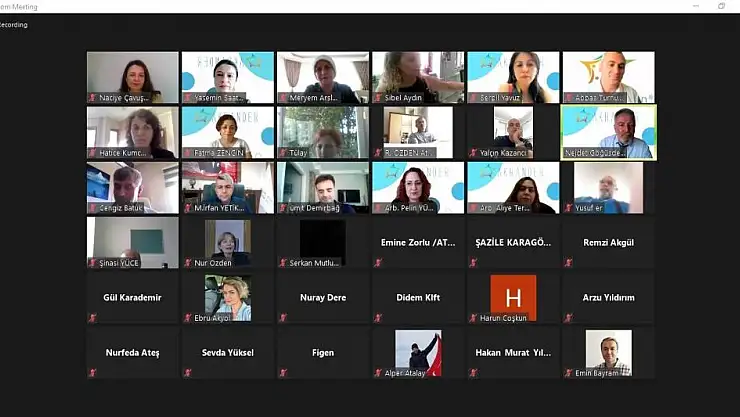Click the muted mic icon beside Harun Coşkun
This screenshot has height=417, width=740.
473,318
